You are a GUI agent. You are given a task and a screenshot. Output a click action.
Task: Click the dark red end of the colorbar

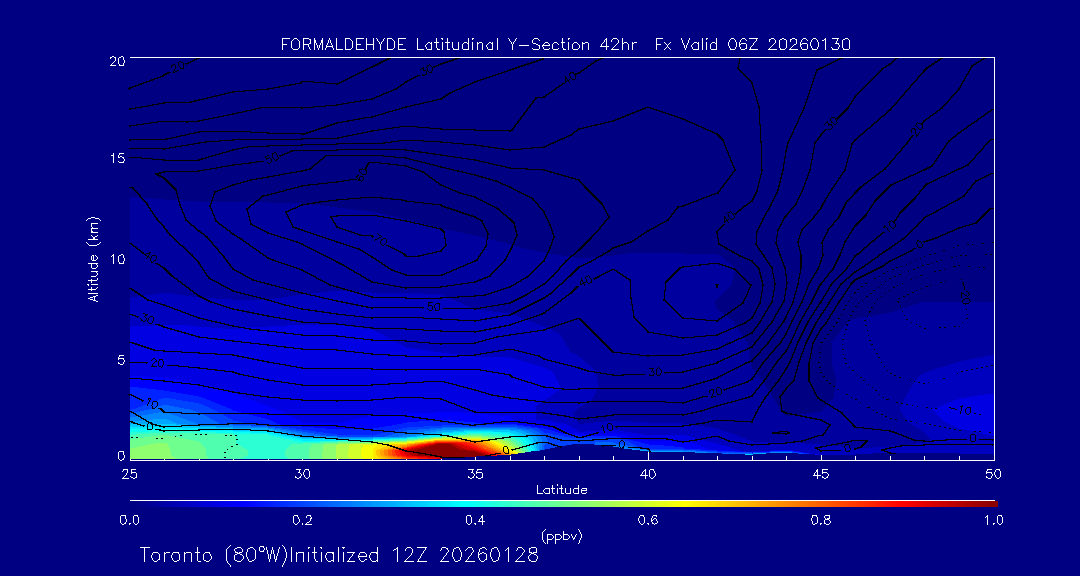(x=985, y=503)
